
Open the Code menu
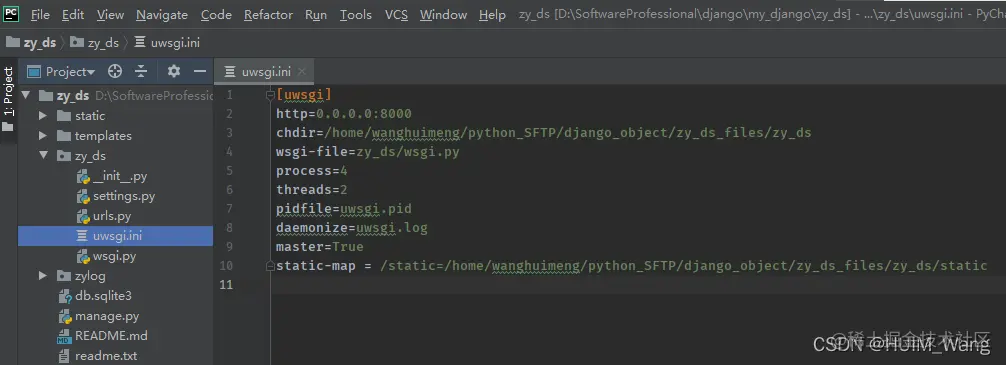click(x=216, y=15)
